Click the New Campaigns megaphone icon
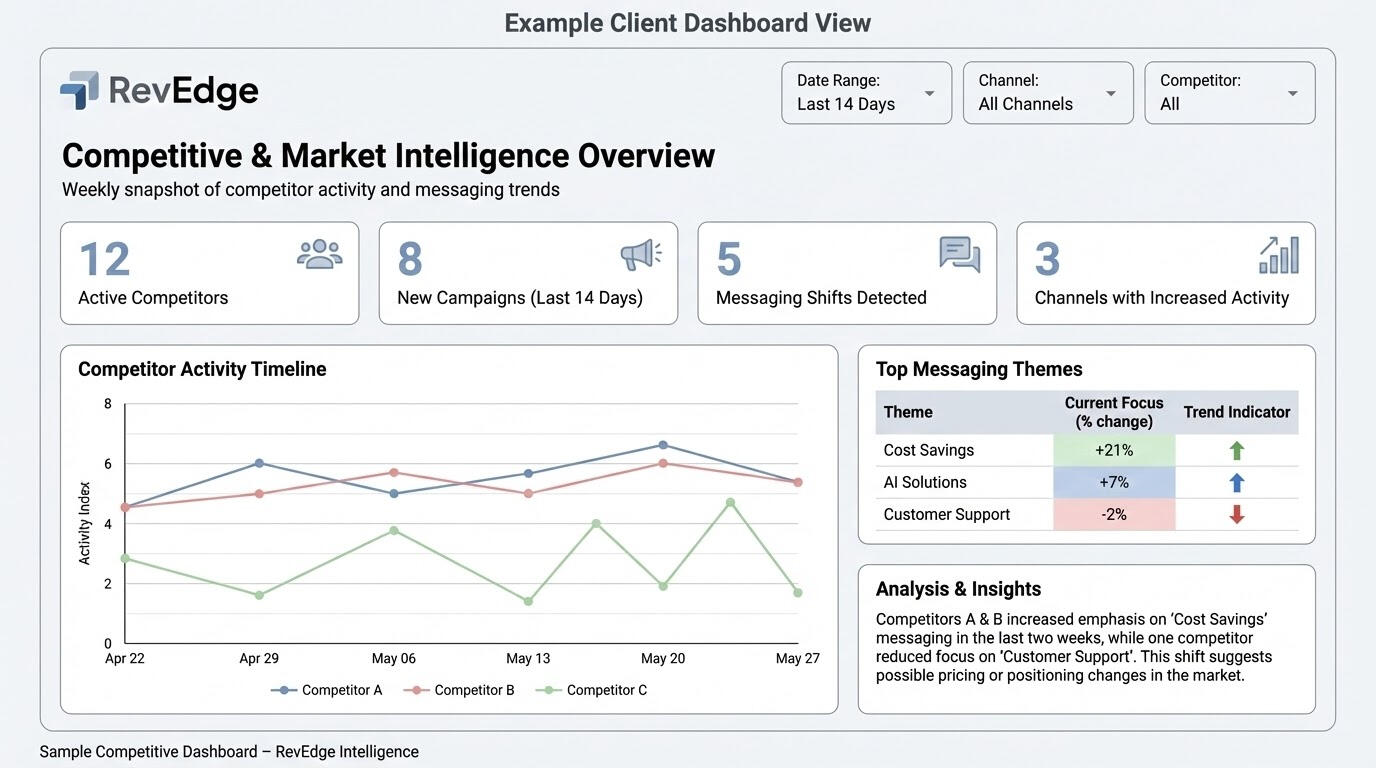 (x=640, y=254)
